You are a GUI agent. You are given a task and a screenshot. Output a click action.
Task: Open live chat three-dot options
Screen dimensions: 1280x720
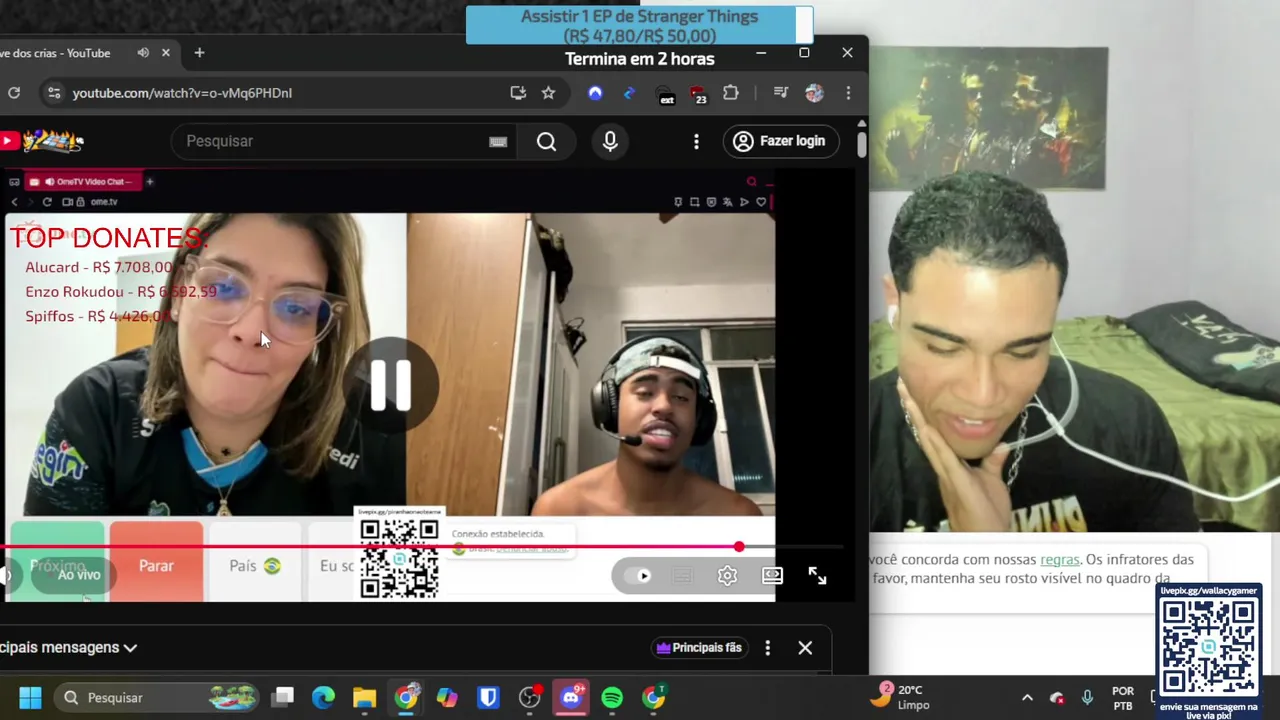[767, 648]
